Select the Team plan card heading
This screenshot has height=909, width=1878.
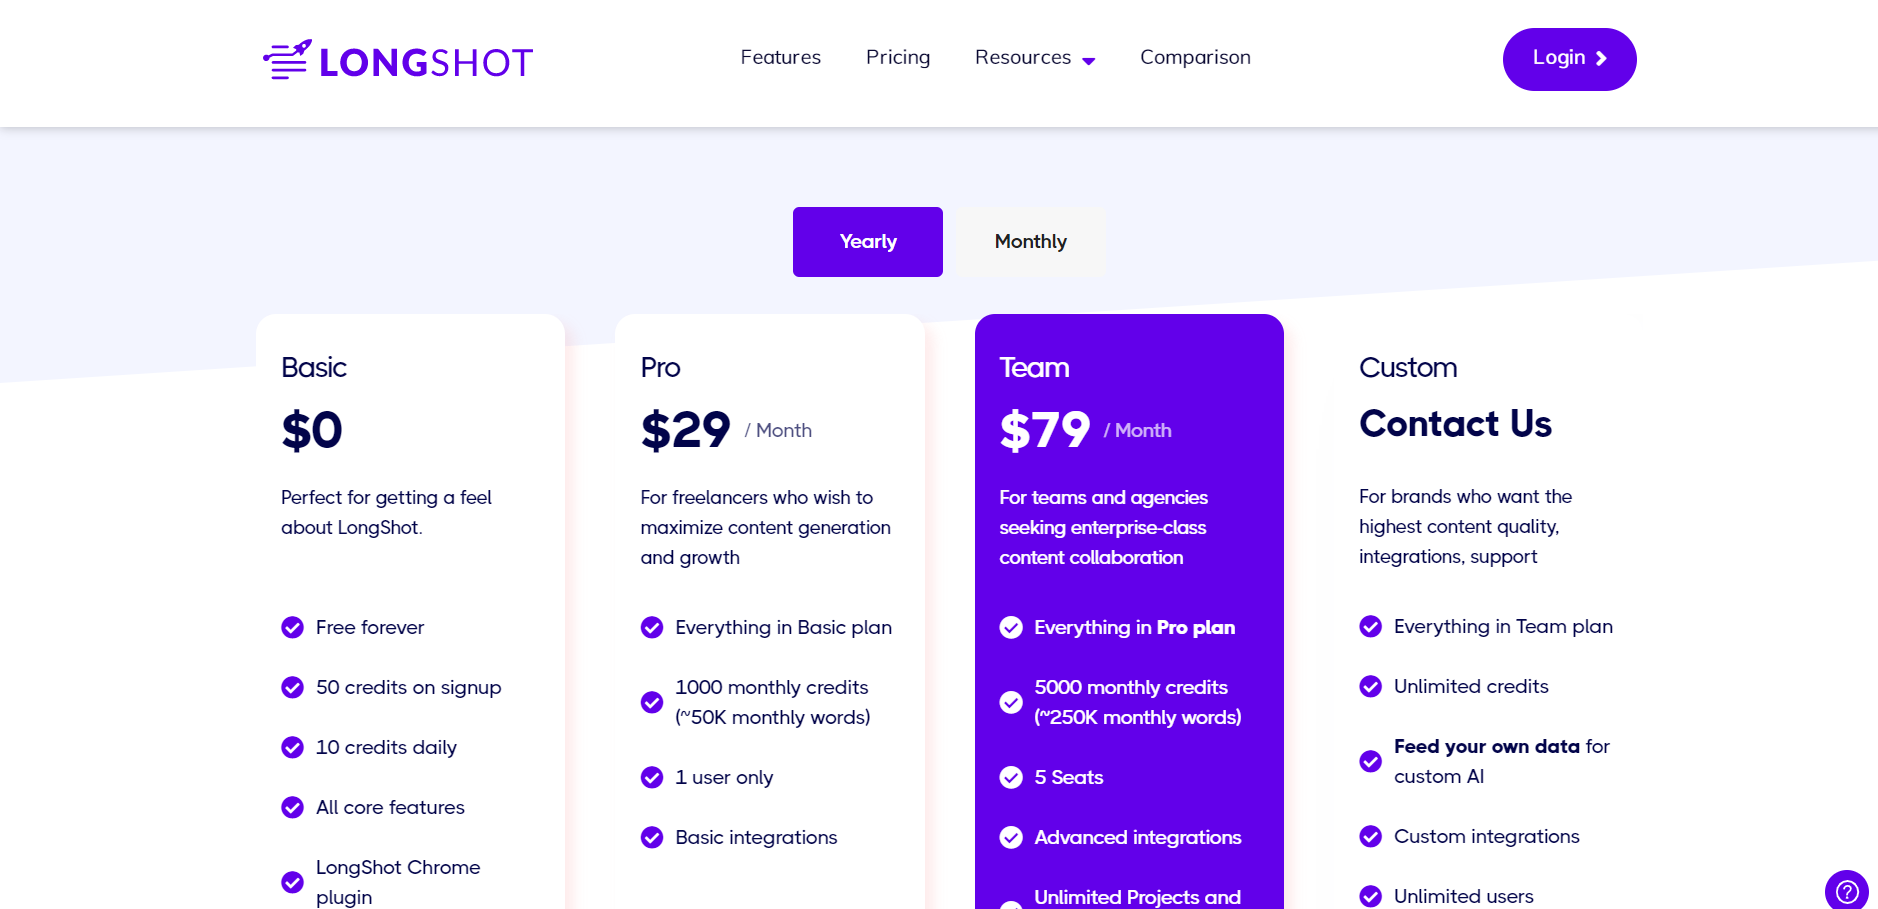1034,368
